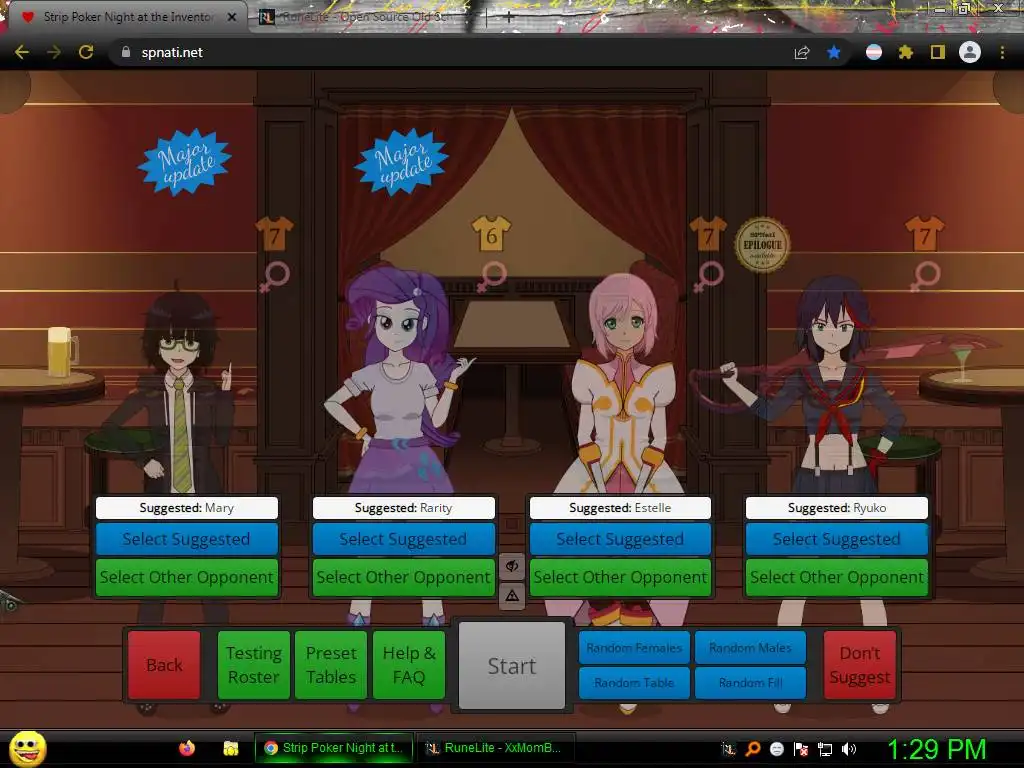1024x768 pixels.
Task: Click Mary's shirt layer count icon
Action: tap(275, 234)
